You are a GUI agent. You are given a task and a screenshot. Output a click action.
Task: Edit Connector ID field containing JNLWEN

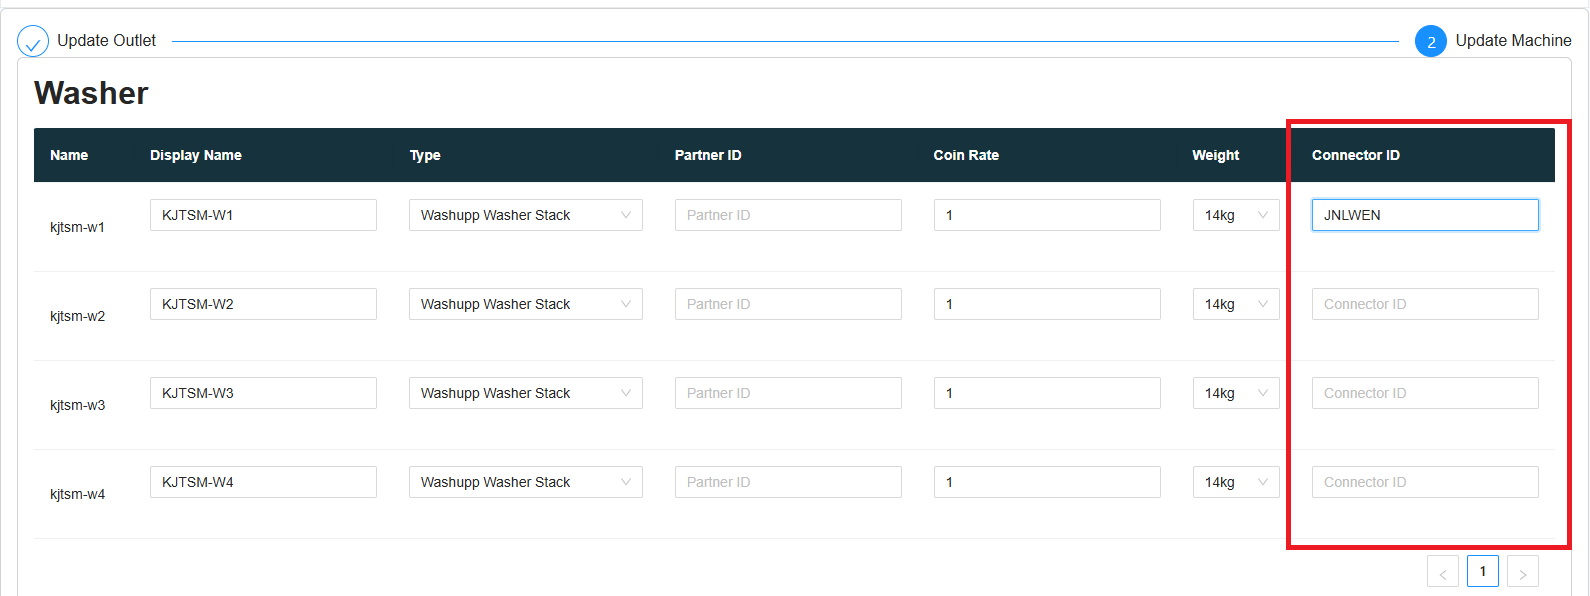[1425, 215]
